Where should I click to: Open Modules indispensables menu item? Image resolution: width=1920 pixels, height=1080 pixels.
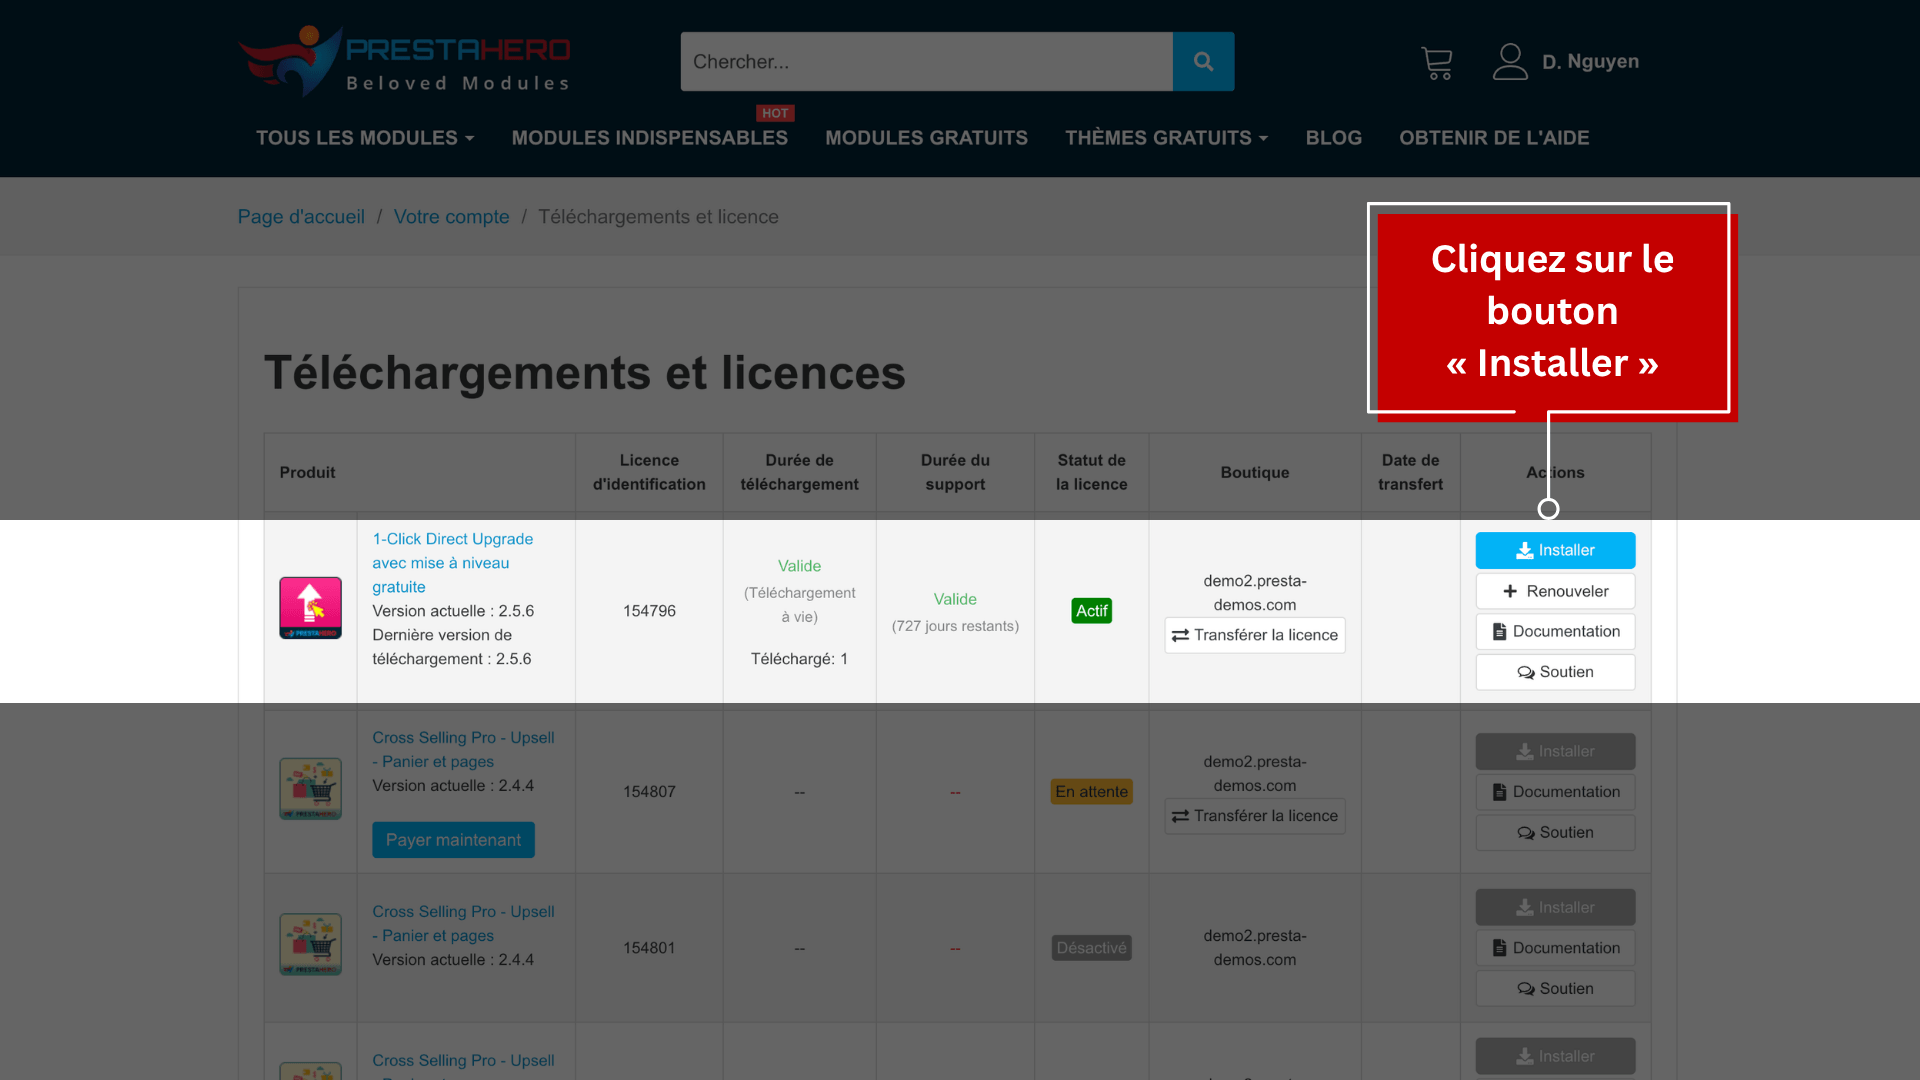tap(649, 138)
